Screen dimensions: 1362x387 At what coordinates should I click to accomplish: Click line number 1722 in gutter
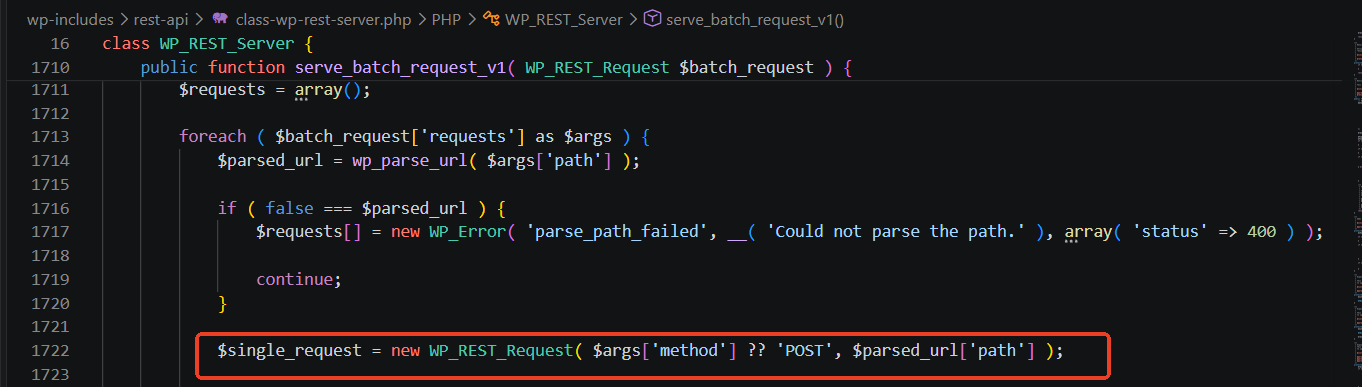49,351
